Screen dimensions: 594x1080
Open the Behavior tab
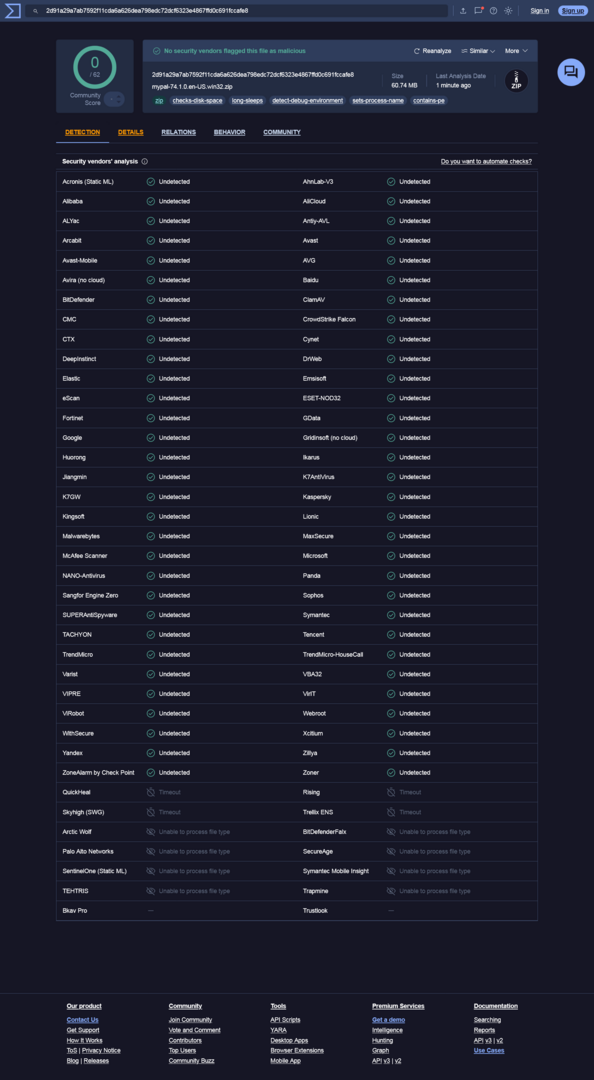click(x=229, y=132)
